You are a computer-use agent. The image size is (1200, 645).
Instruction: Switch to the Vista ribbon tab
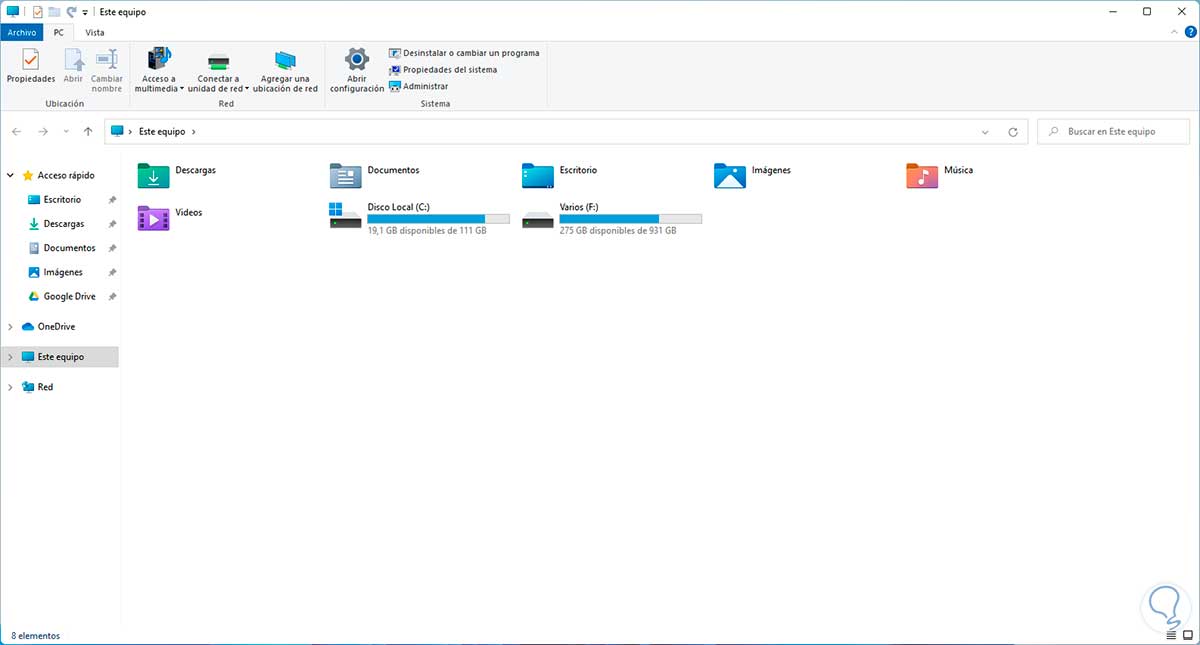(x=95, y=32)
